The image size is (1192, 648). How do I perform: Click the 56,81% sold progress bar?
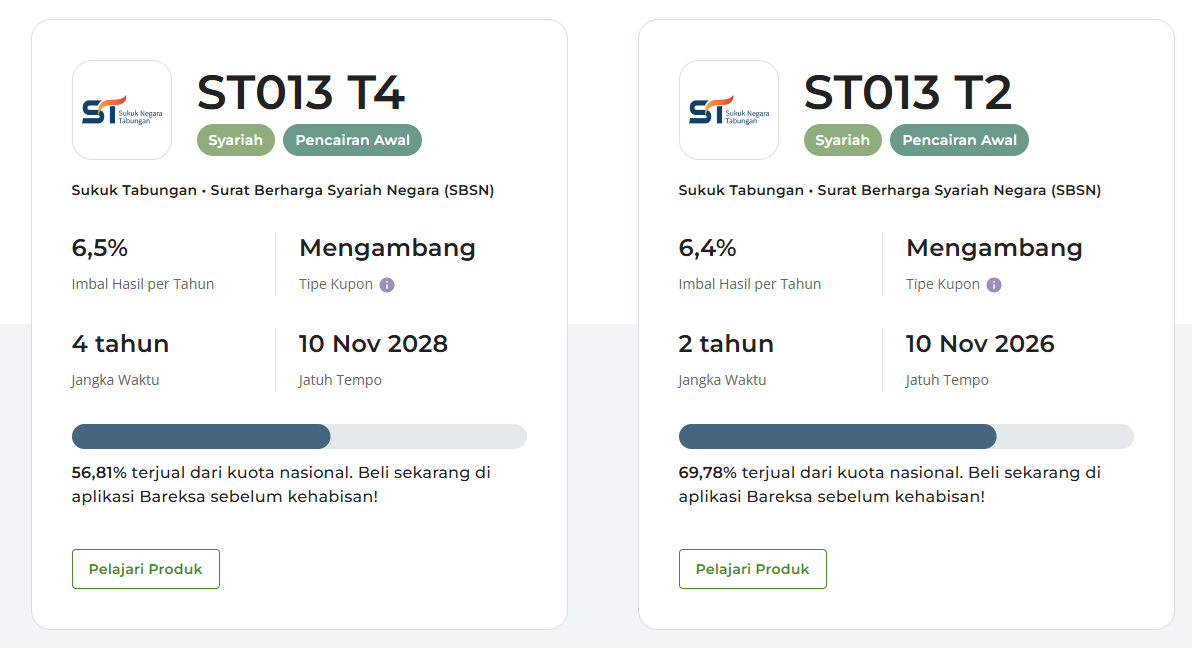pyautogui.click(x=300, y=437)
